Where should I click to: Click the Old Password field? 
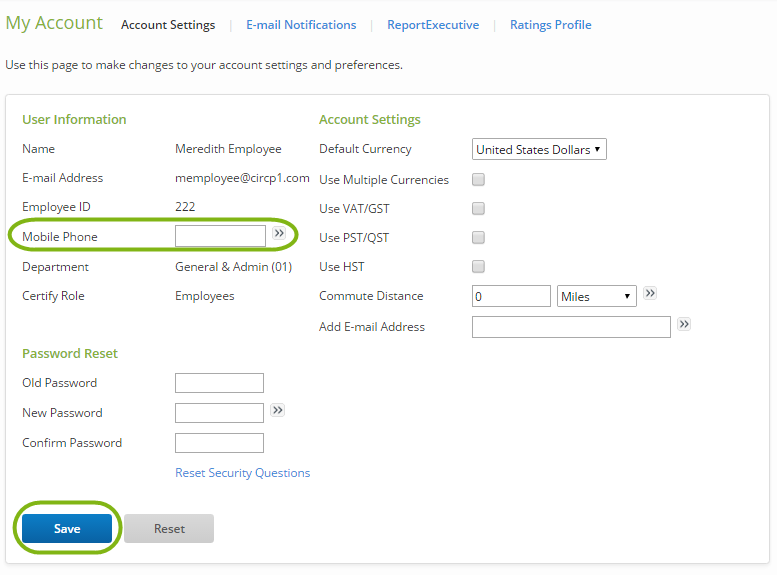tap(219, 383)
